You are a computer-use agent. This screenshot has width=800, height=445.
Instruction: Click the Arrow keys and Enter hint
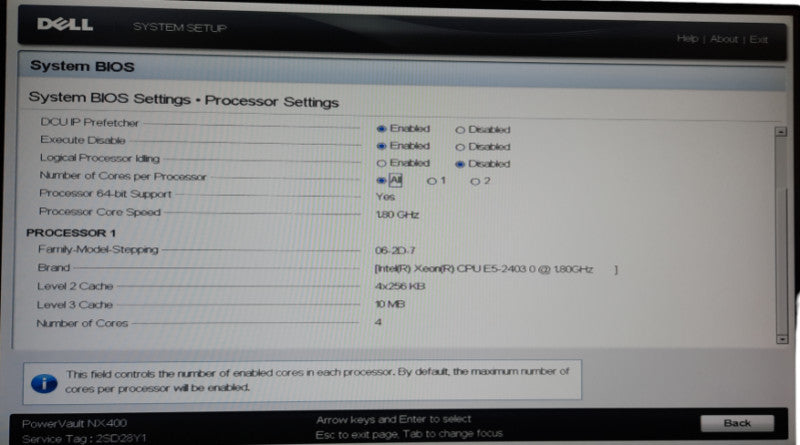393,419
